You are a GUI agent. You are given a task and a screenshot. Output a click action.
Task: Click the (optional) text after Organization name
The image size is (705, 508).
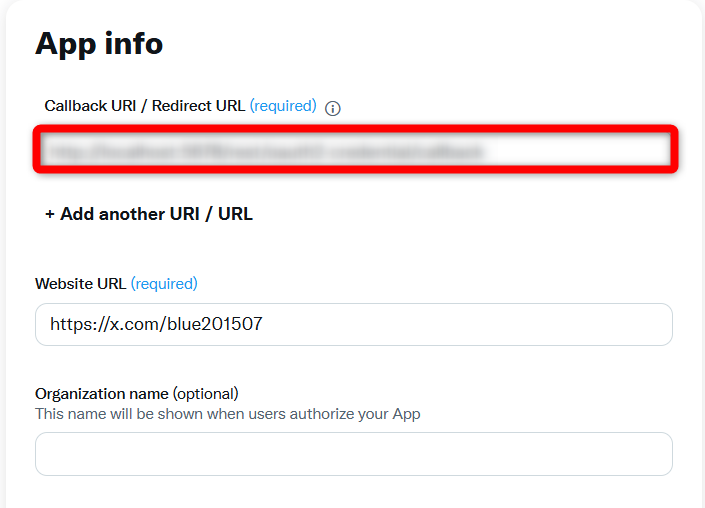click(x=205, y=394)
